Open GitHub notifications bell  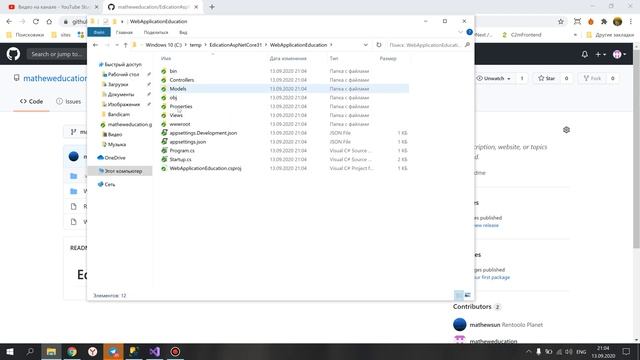pos(584,54)
